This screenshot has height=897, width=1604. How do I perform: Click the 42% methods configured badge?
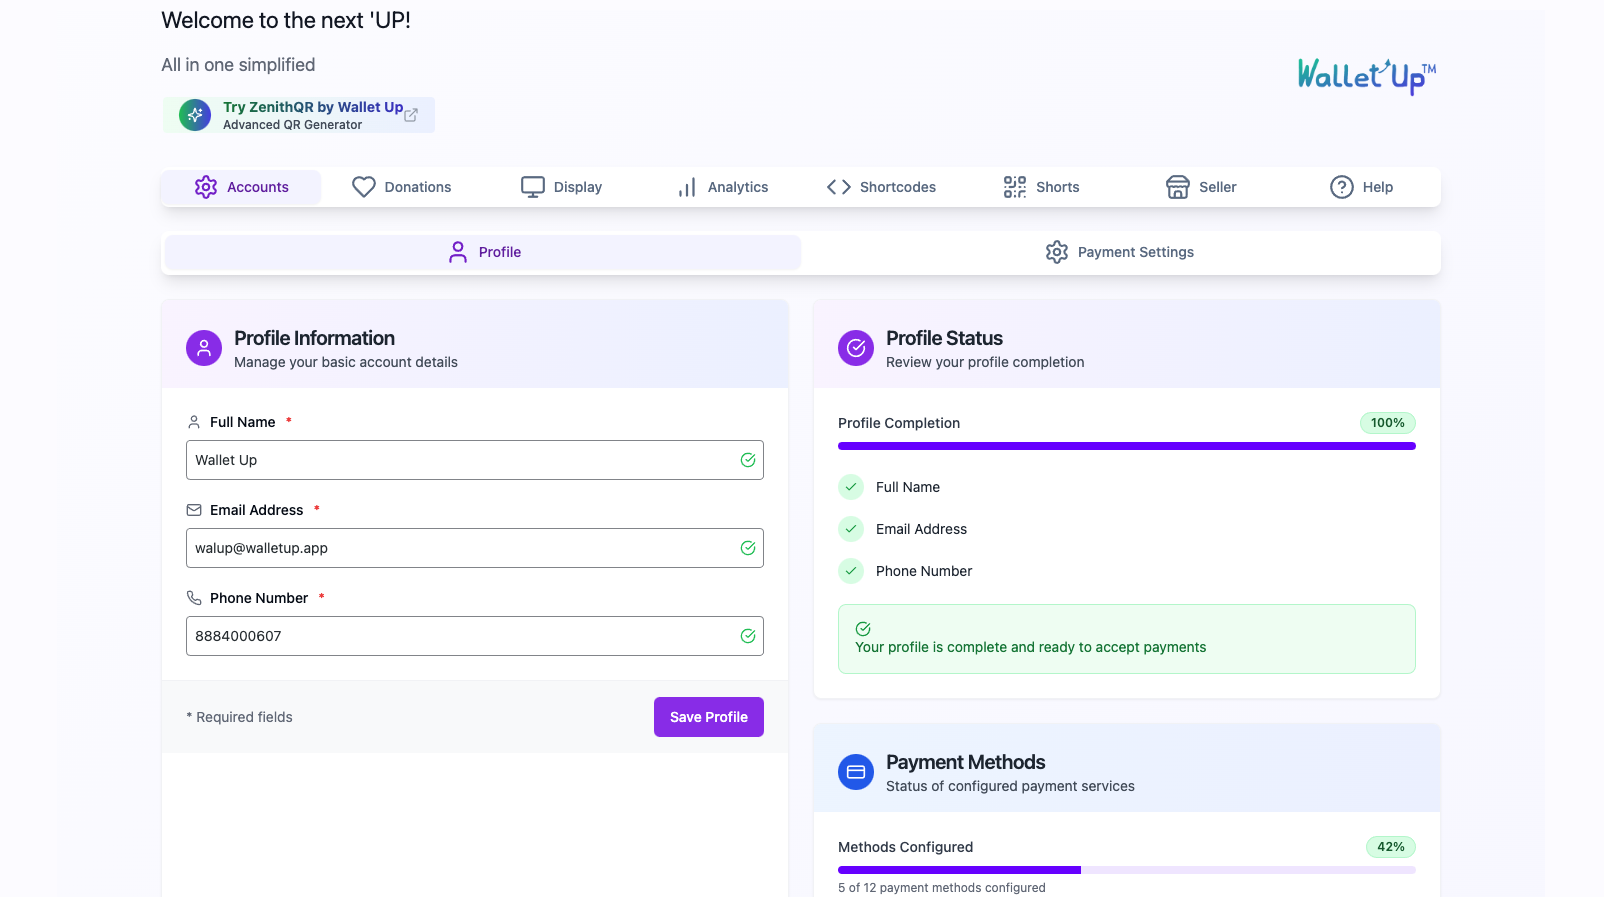pyautogui.click(x=1391, y=847)
